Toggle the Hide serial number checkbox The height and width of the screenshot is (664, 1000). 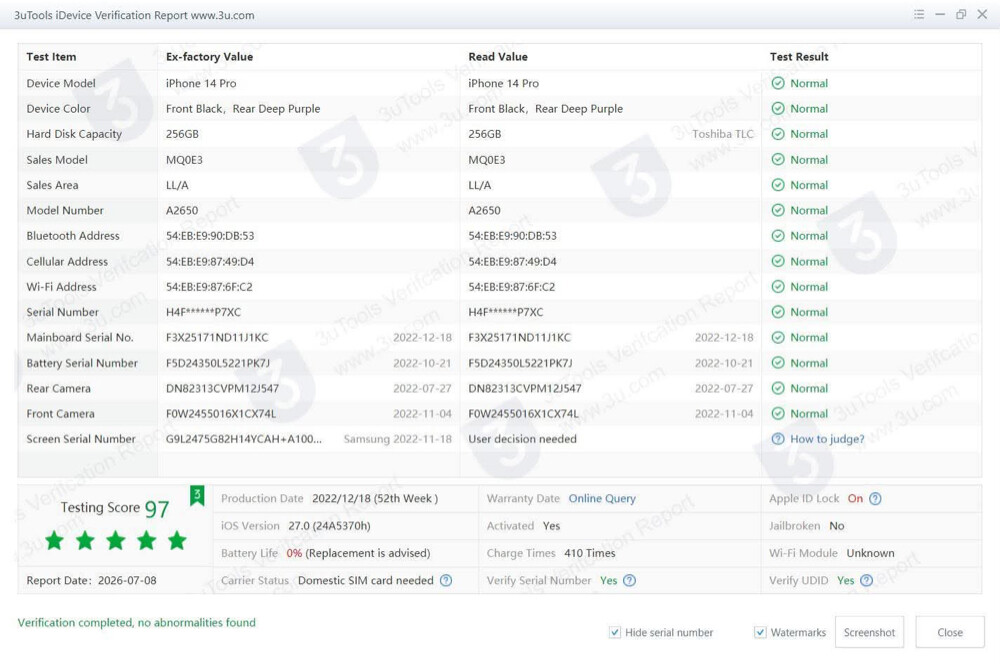click(615, 632)
